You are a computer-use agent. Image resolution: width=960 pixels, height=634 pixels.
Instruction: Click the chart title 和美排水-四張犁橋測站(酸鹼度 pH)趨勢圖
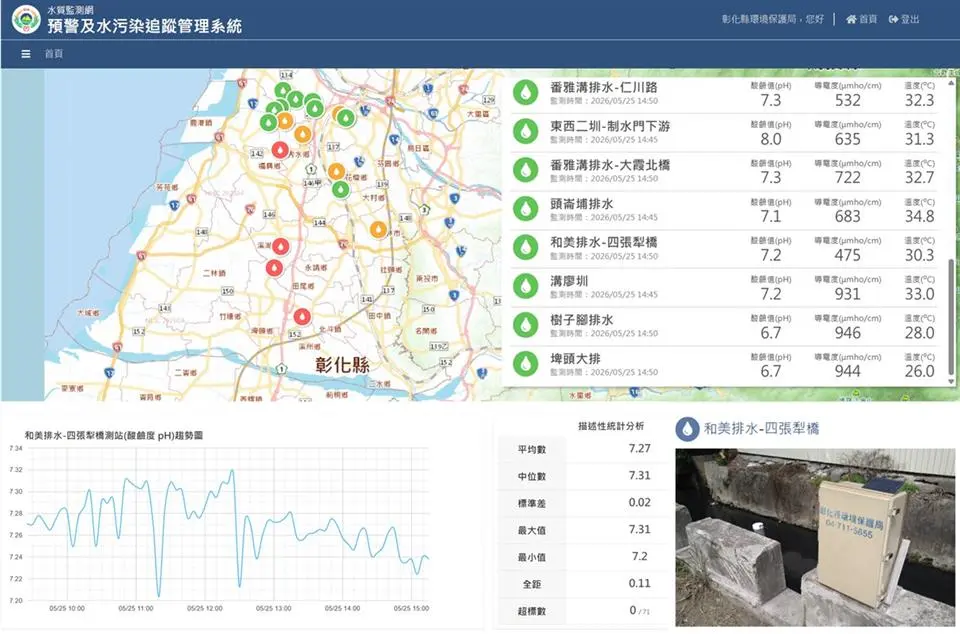pos(114,436)
